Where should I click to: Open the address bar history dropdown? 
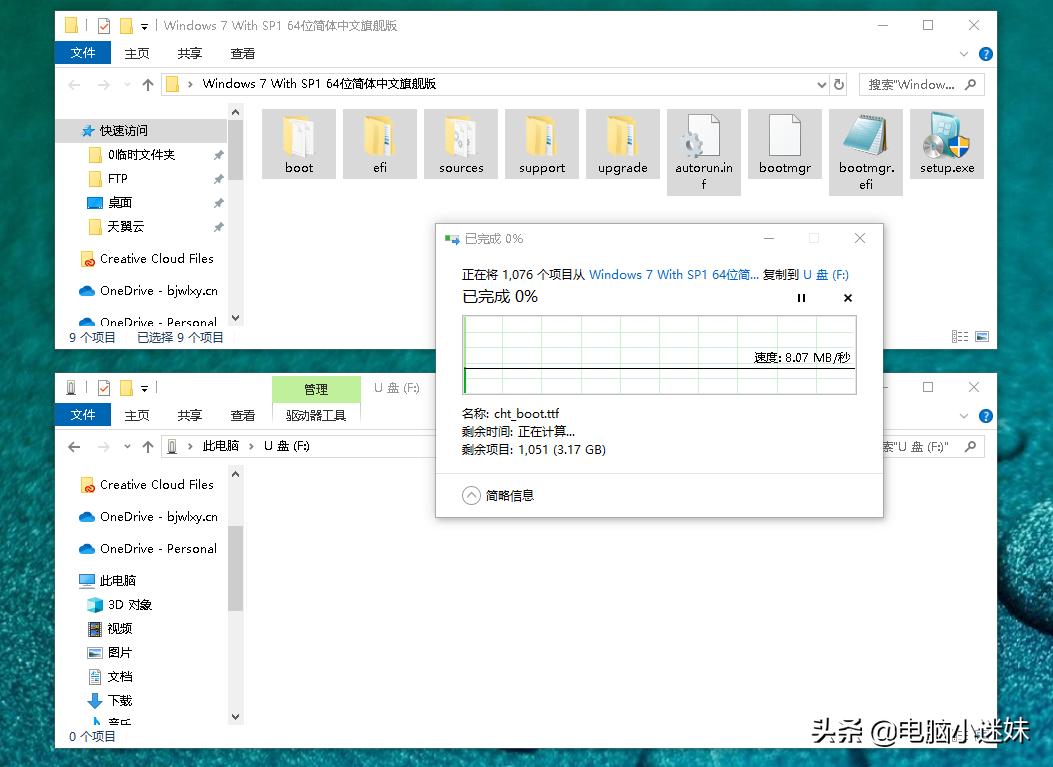click(820, 84)
